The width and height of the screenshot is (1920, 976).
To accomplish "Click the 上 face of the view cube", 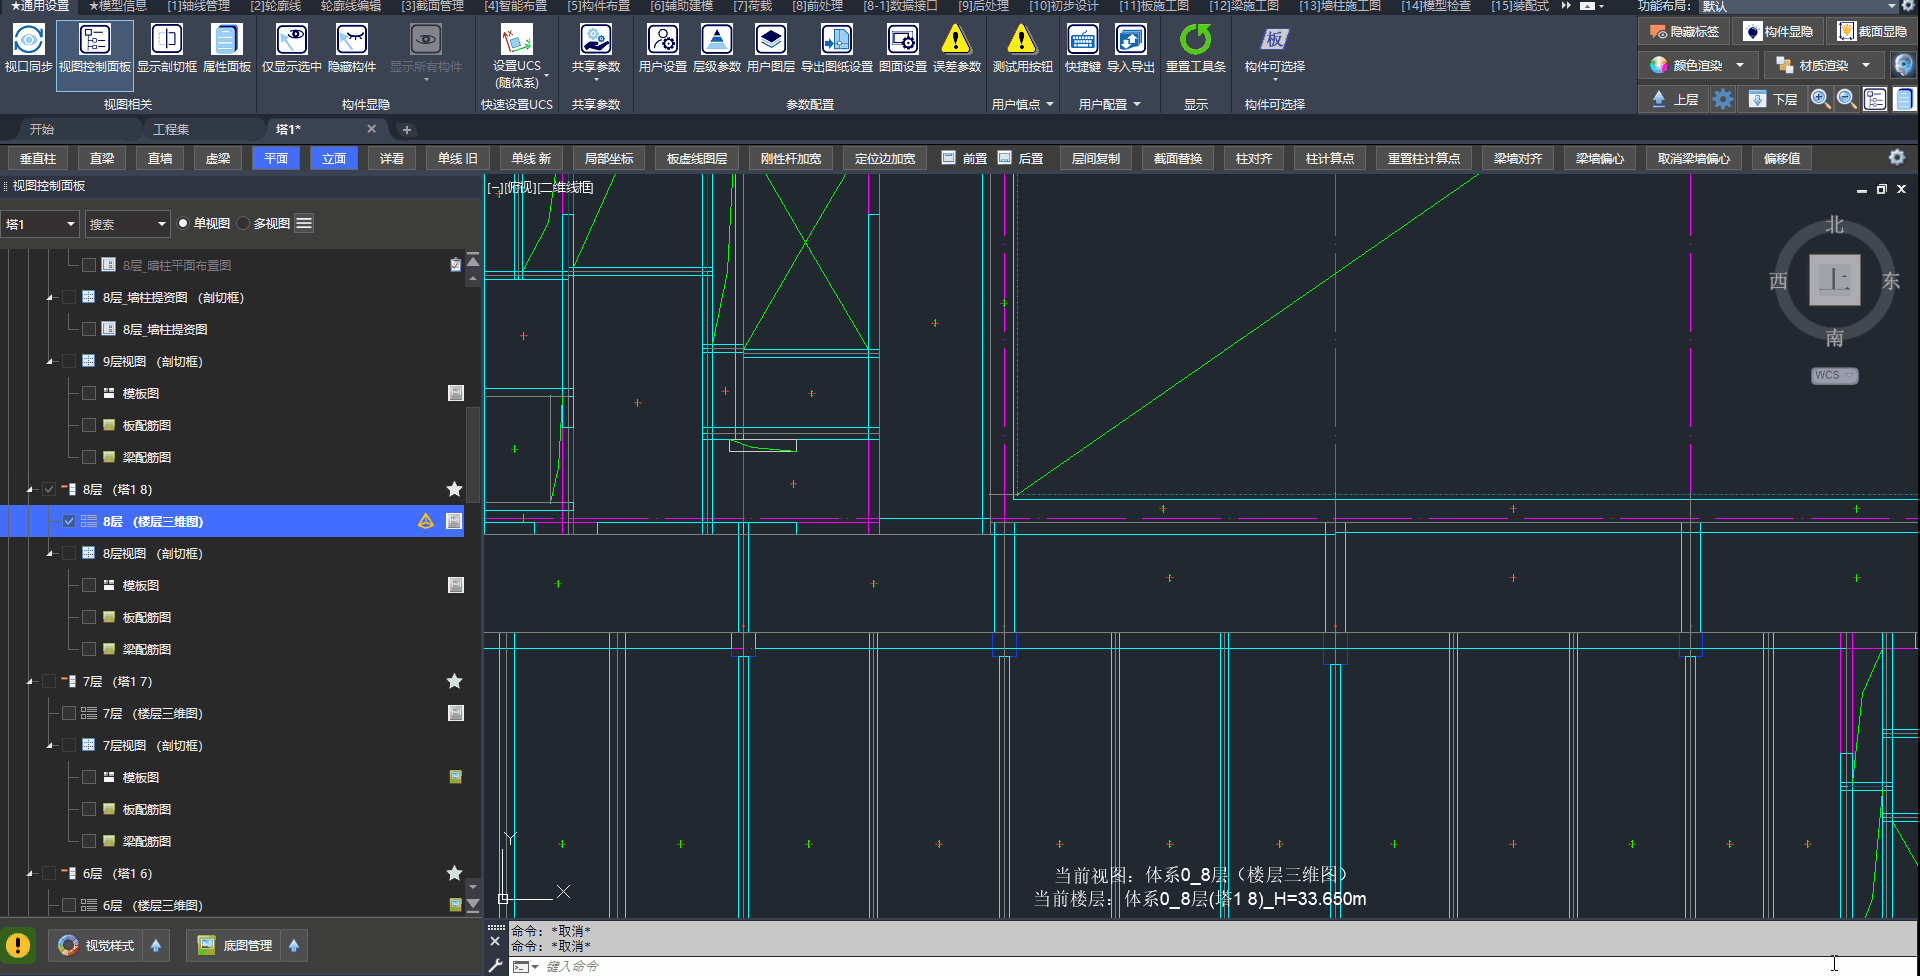I will point(1834,280).
